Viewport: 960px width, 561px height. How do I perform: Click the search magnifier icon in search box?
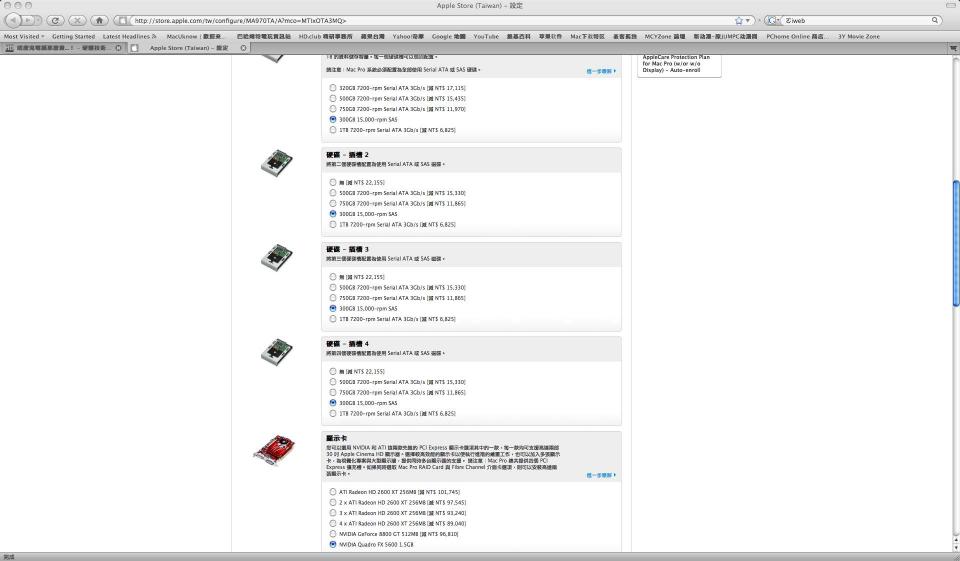pos(936,20)
